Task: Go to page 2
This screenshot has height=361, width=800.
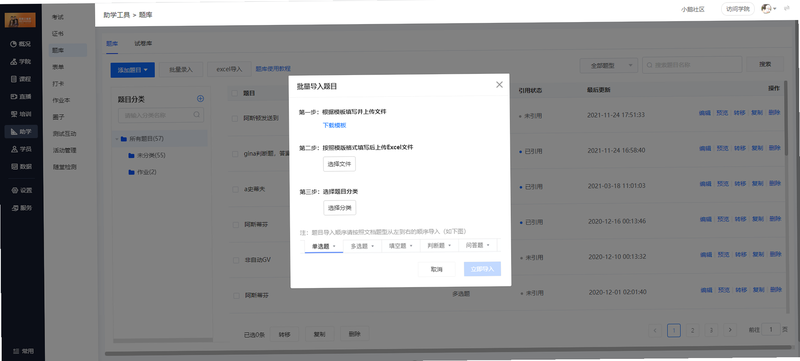Action: (x=692, y=330)
